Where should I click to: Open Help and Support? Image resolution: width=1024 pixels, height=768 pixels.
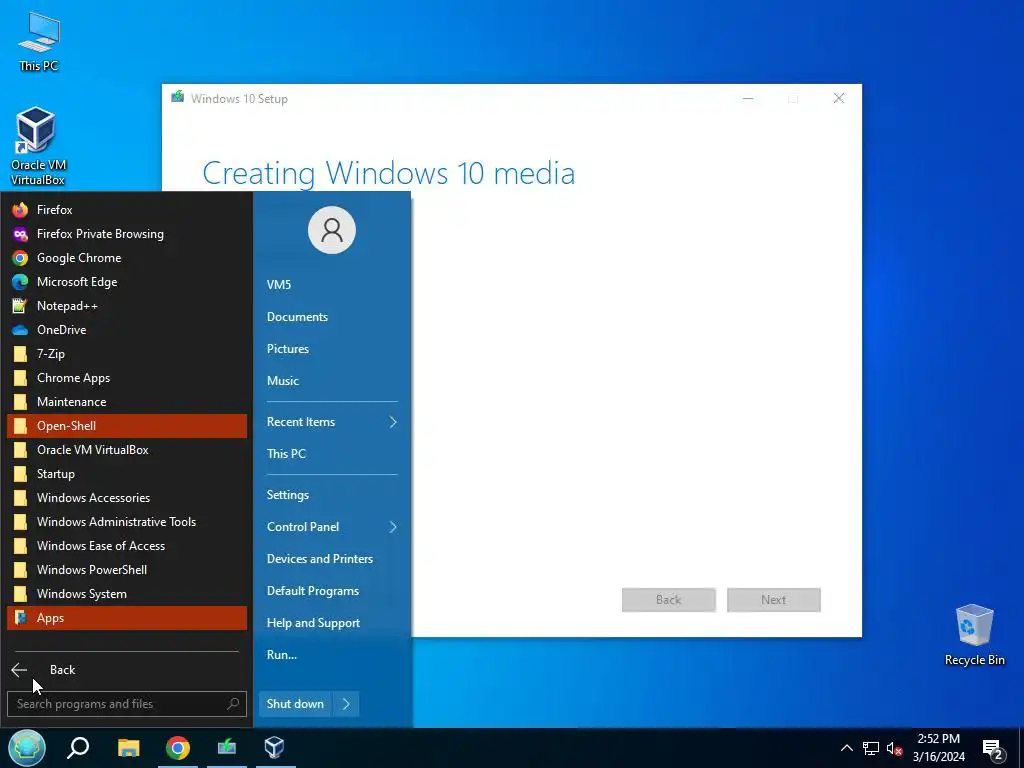[x=332, y=623]
